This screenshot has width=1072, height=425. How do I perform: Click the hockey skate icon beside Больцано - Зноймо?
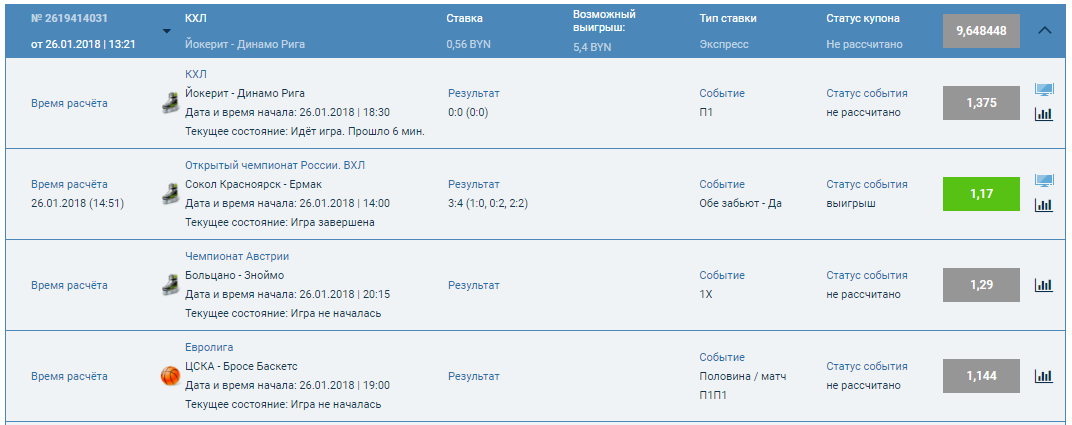170,285
